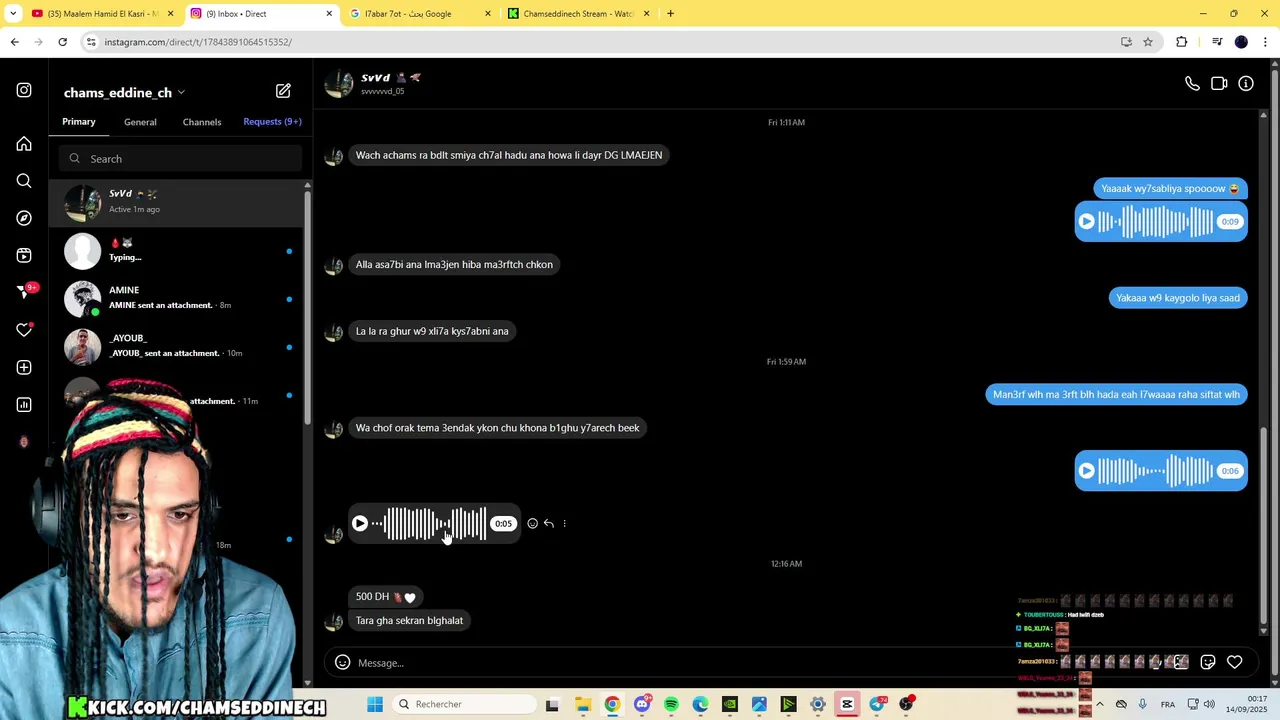Viewport: 1280px width, 720px height.
Task: Select the General inbox tab
Action: 140,122
